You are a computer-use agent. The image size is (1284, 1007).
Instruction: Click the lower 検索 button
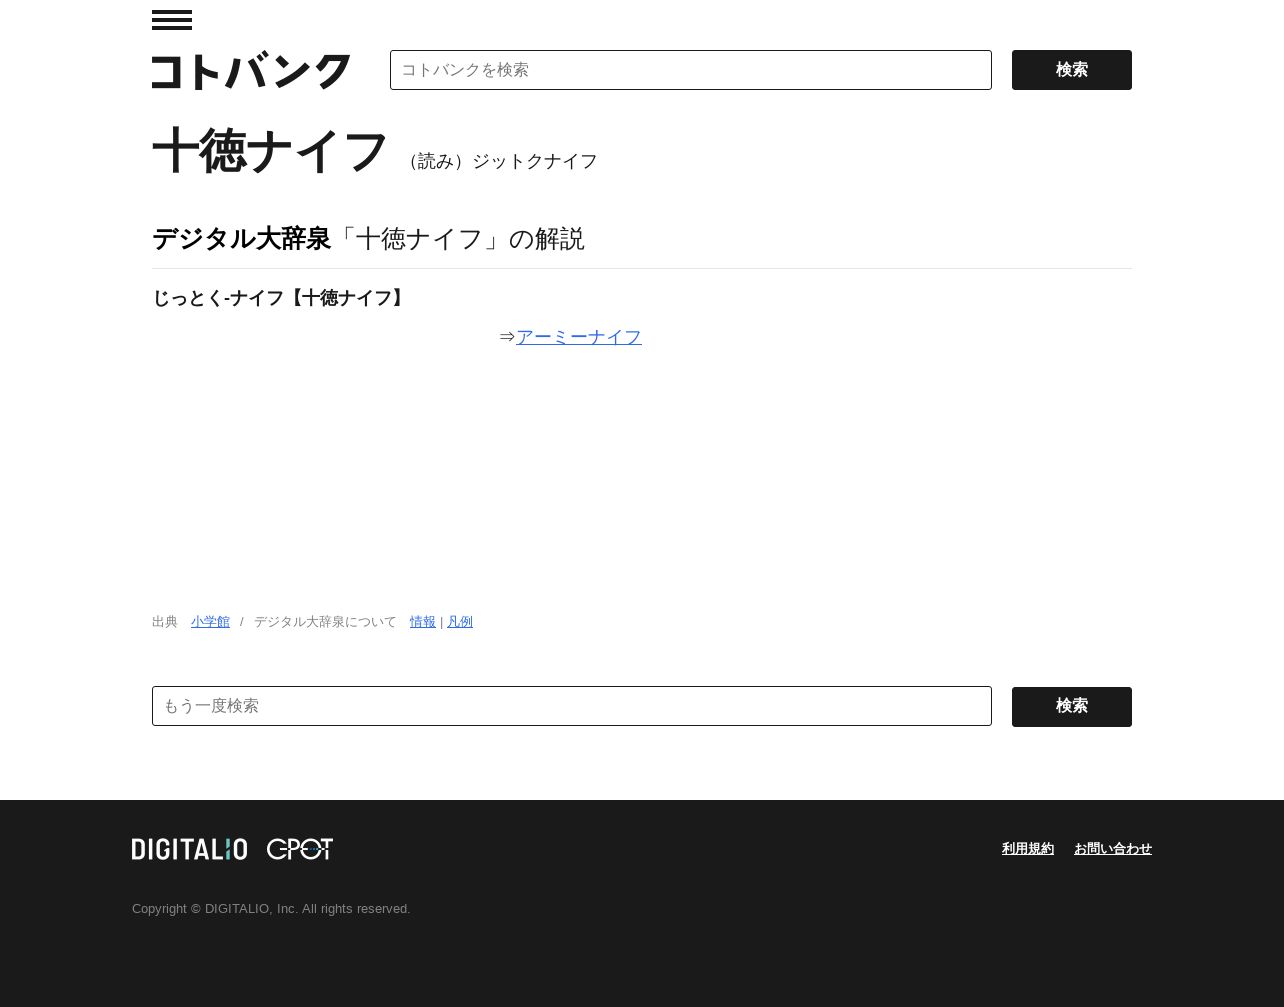click(x=1072, y=707)
